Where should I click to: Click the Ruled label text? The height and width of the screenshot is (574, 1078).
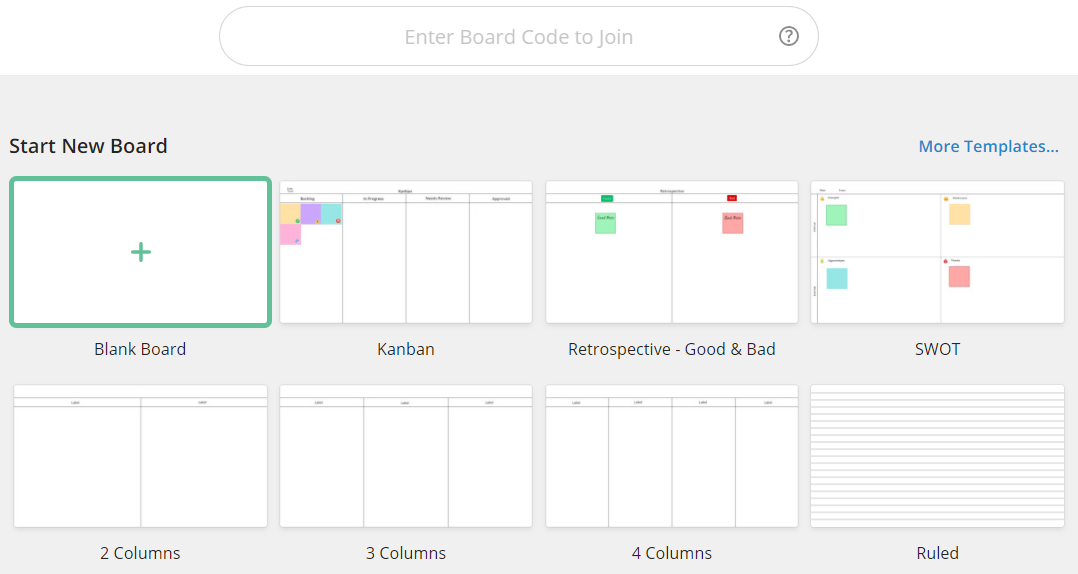click(x=938, y=553)
